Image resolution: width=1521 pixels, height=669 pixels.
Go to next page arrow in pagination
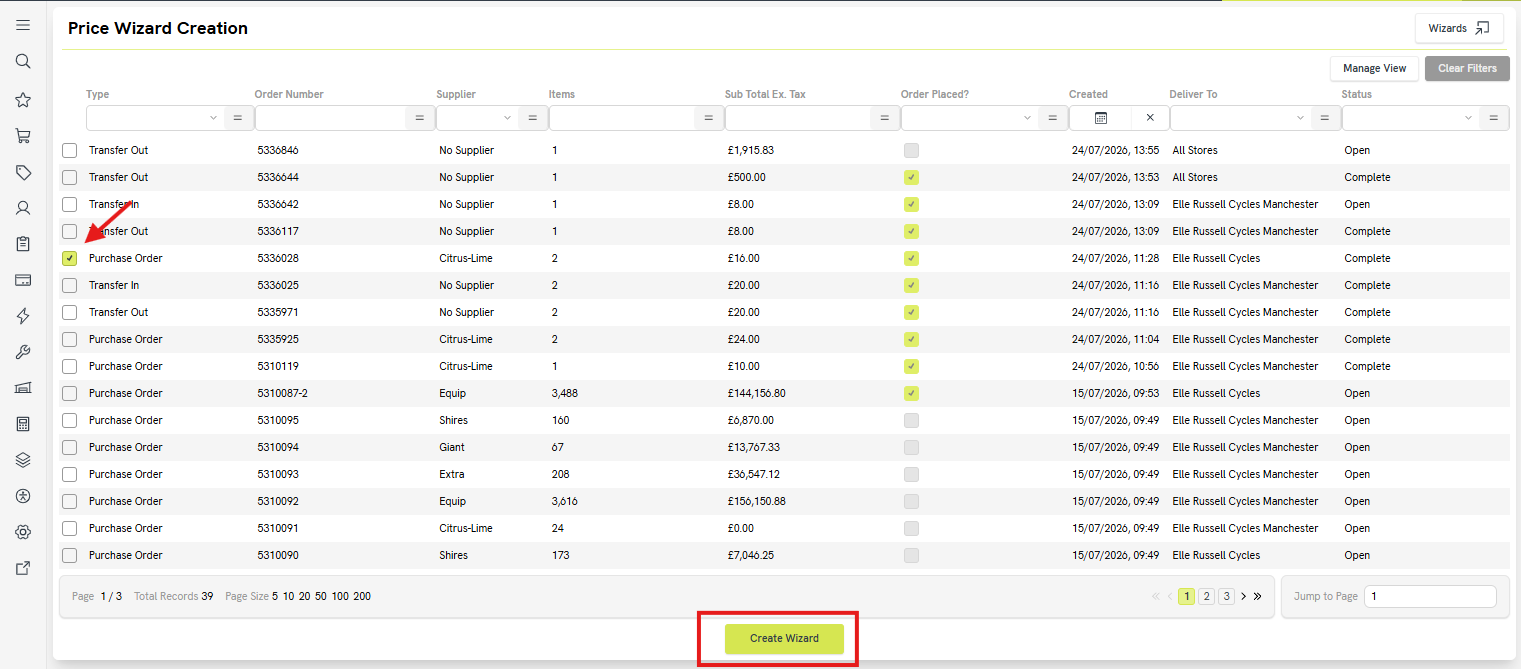(1243, 596)
